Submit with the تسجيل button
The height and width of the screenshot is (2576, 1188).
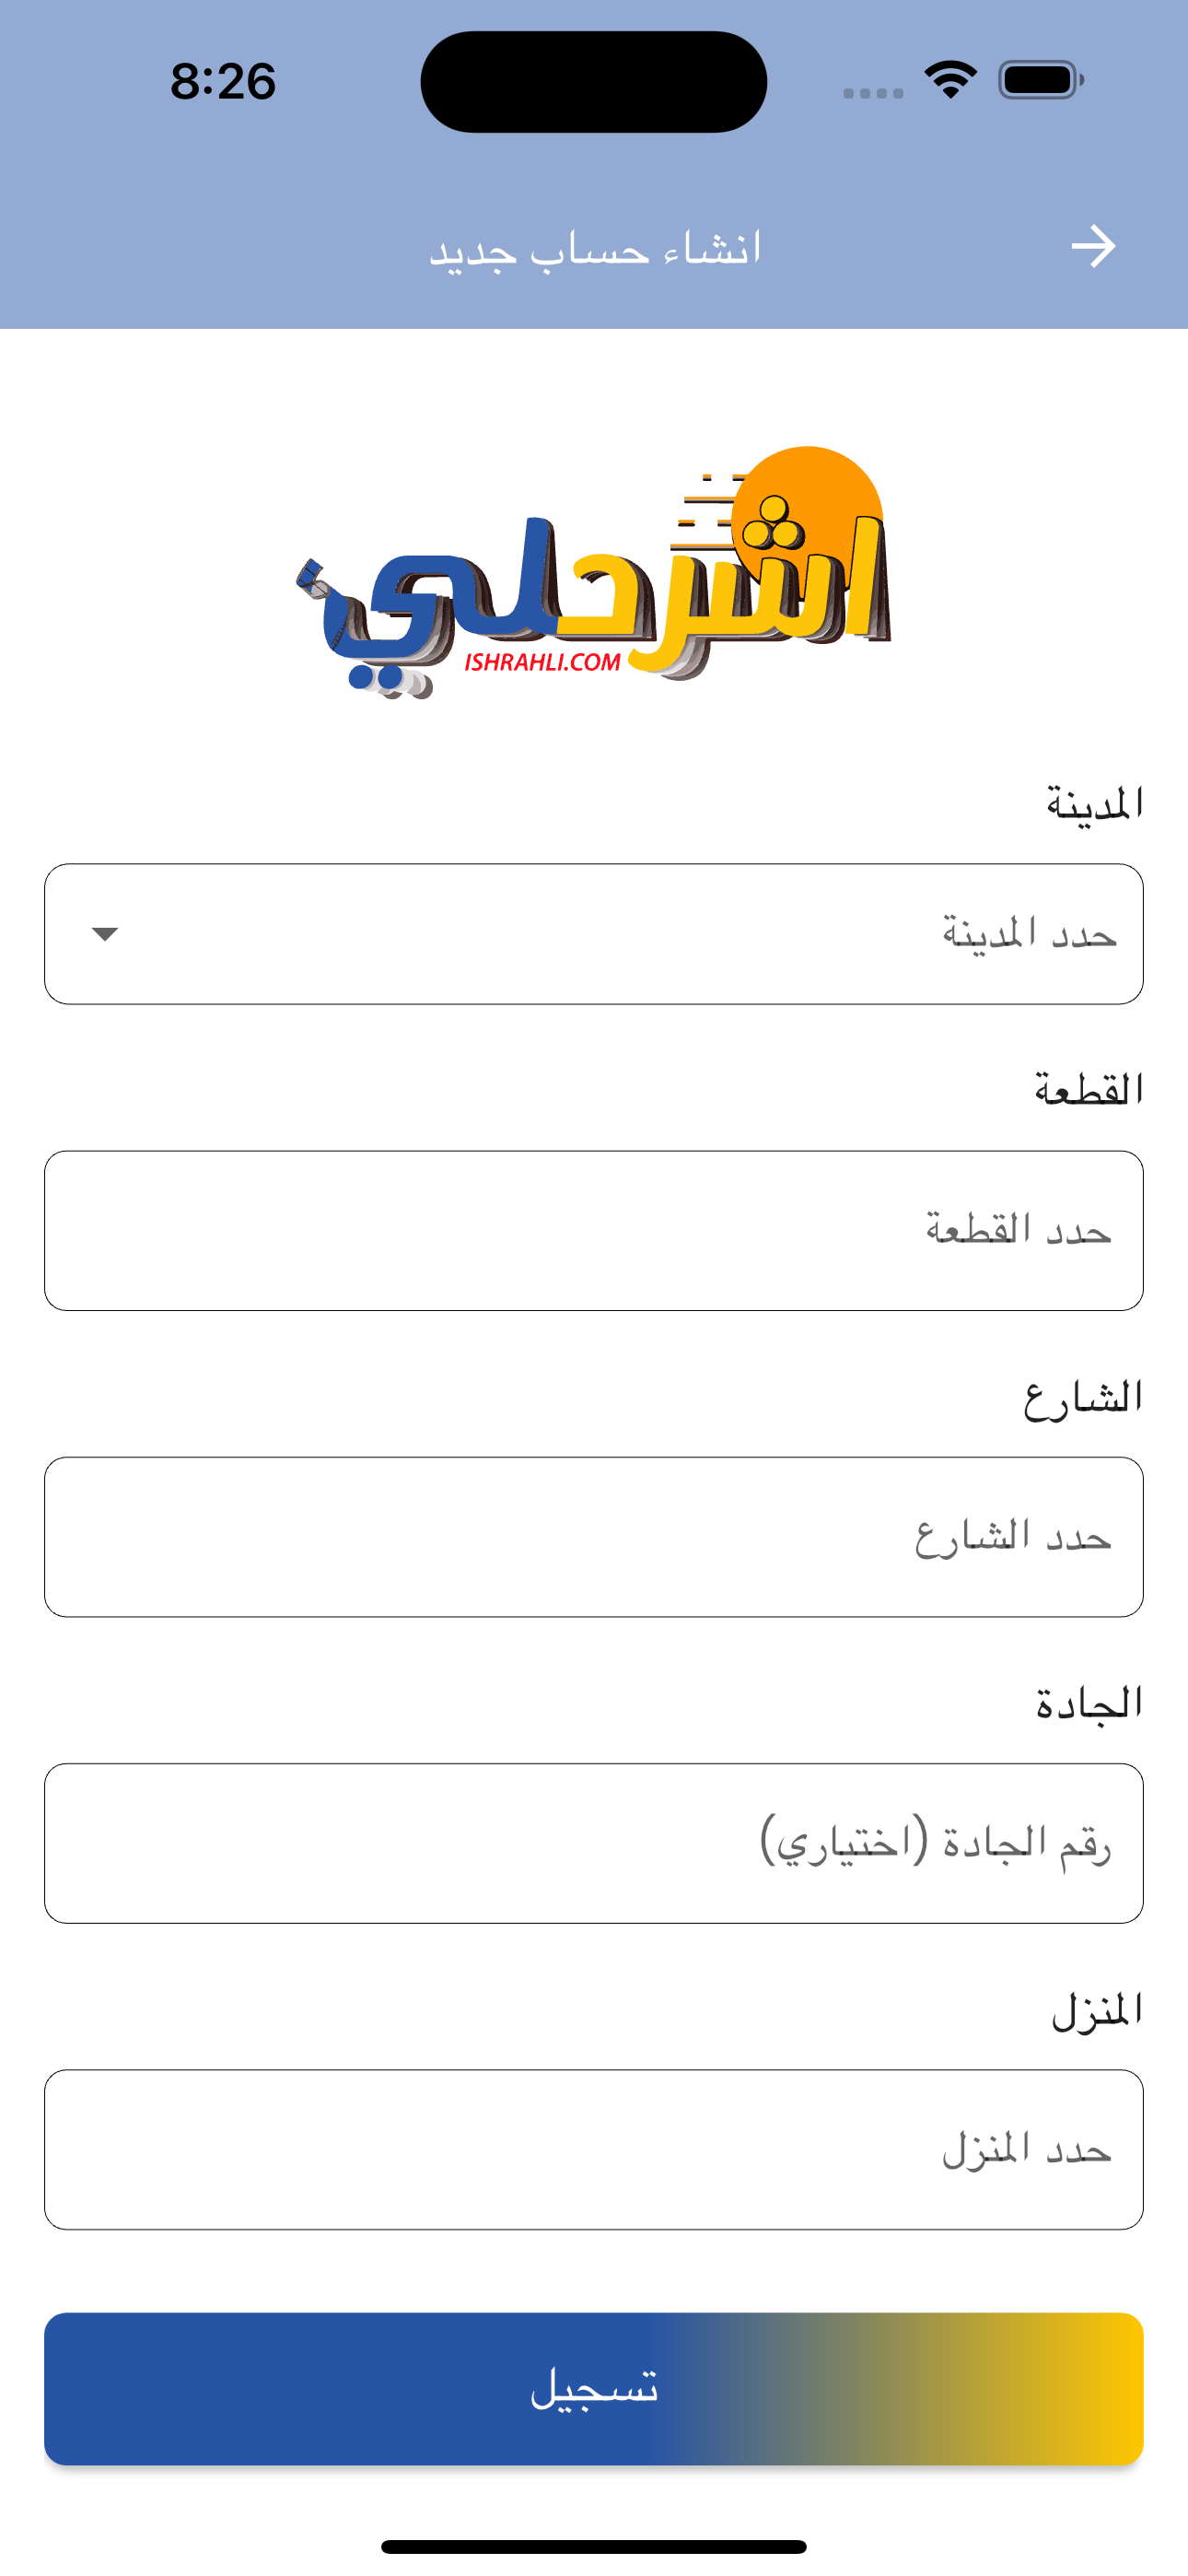594,2388
